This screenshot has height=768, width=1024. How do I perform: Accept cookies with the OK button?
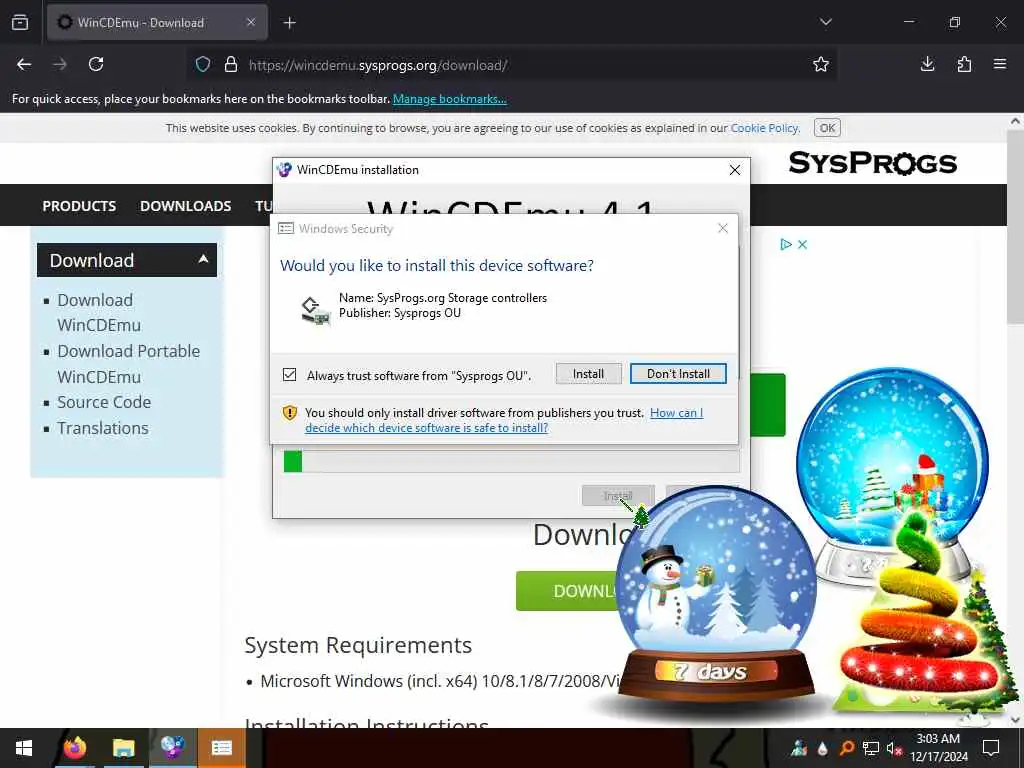click(827, 128)
